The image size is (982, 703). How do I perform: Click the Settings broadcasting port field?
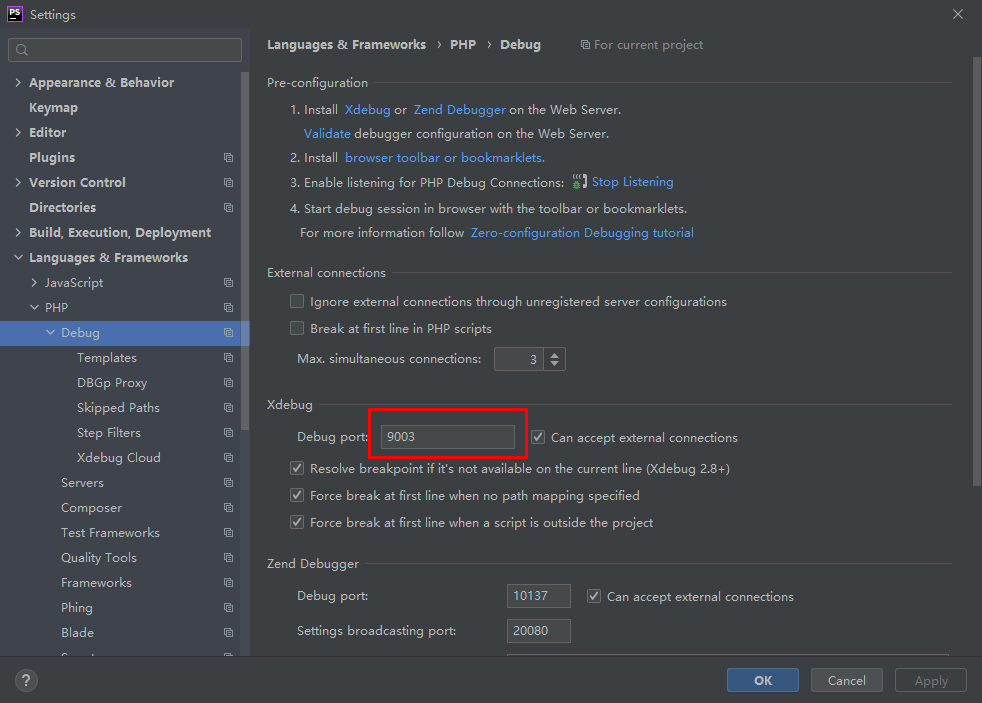(x=539, y=631)
